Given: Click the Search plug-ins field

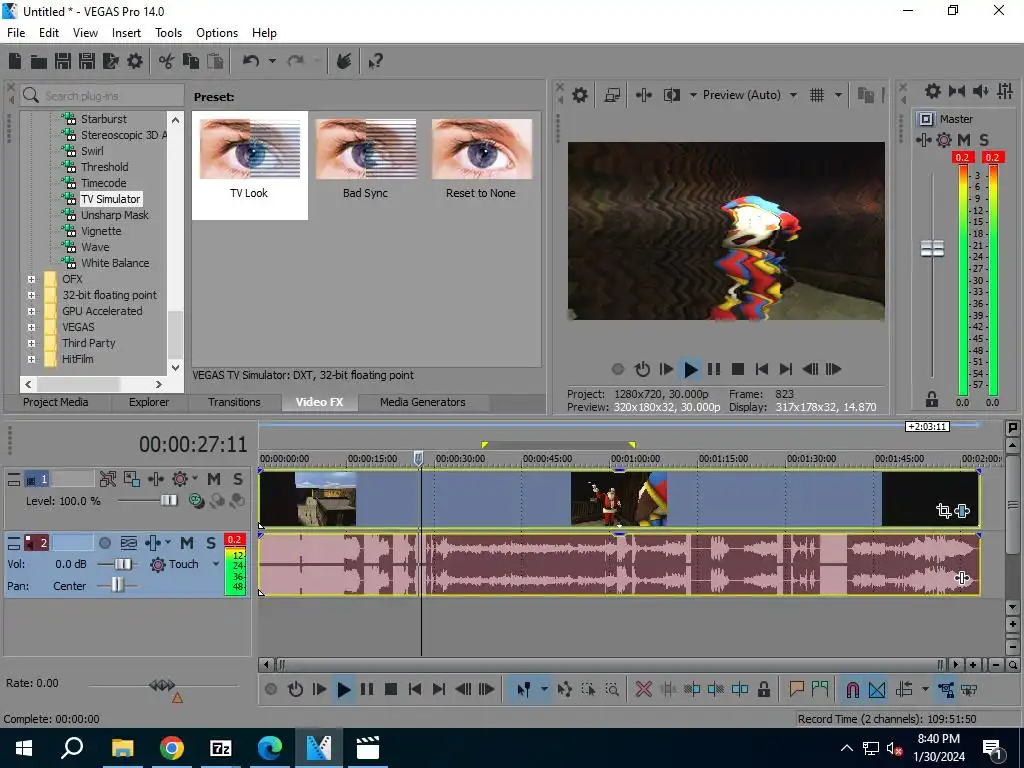Looking at the screenshot, I should pos(103,96).
